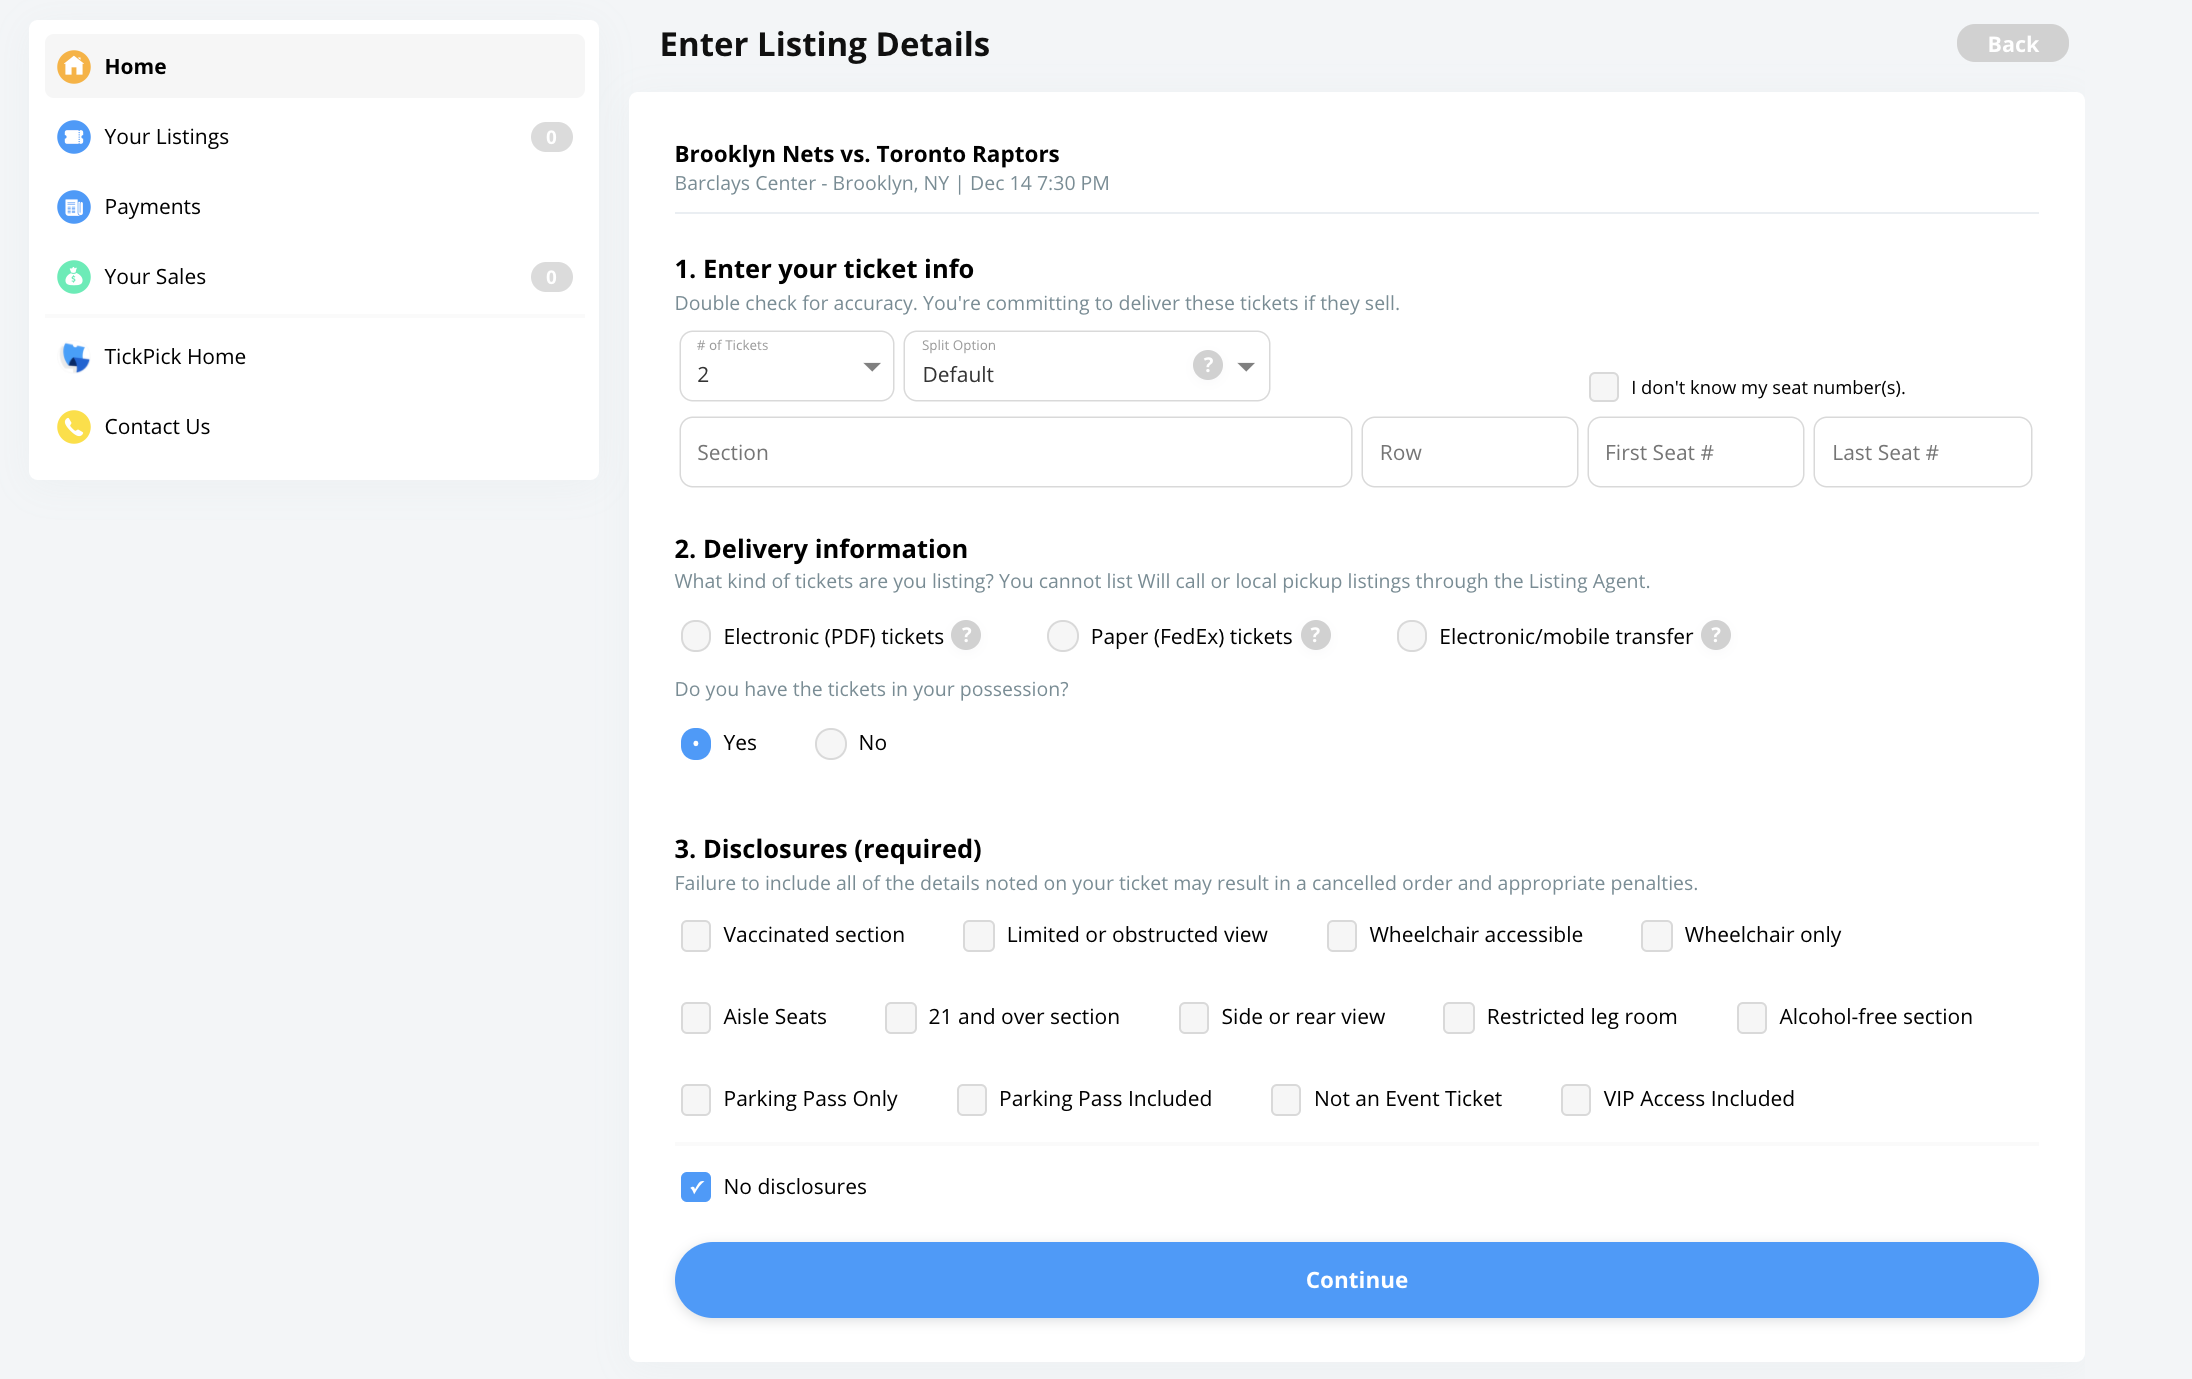Click the Back button
Screen dimensions: 2192x1379
tap(2011, 41)
